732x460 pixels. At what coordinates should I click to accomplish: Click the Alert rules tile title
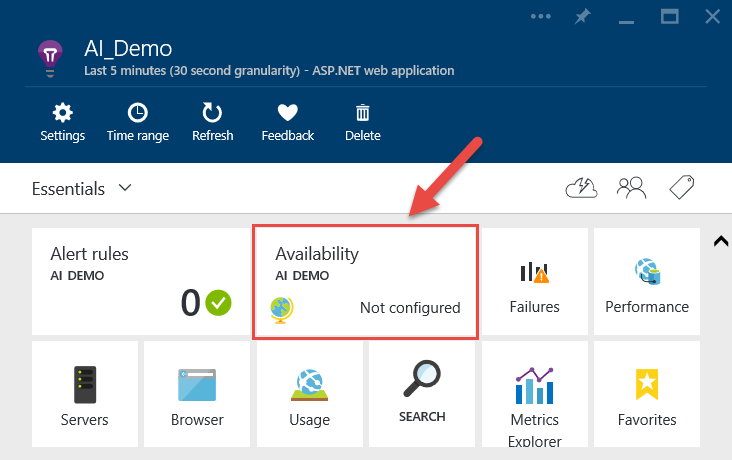89,254
